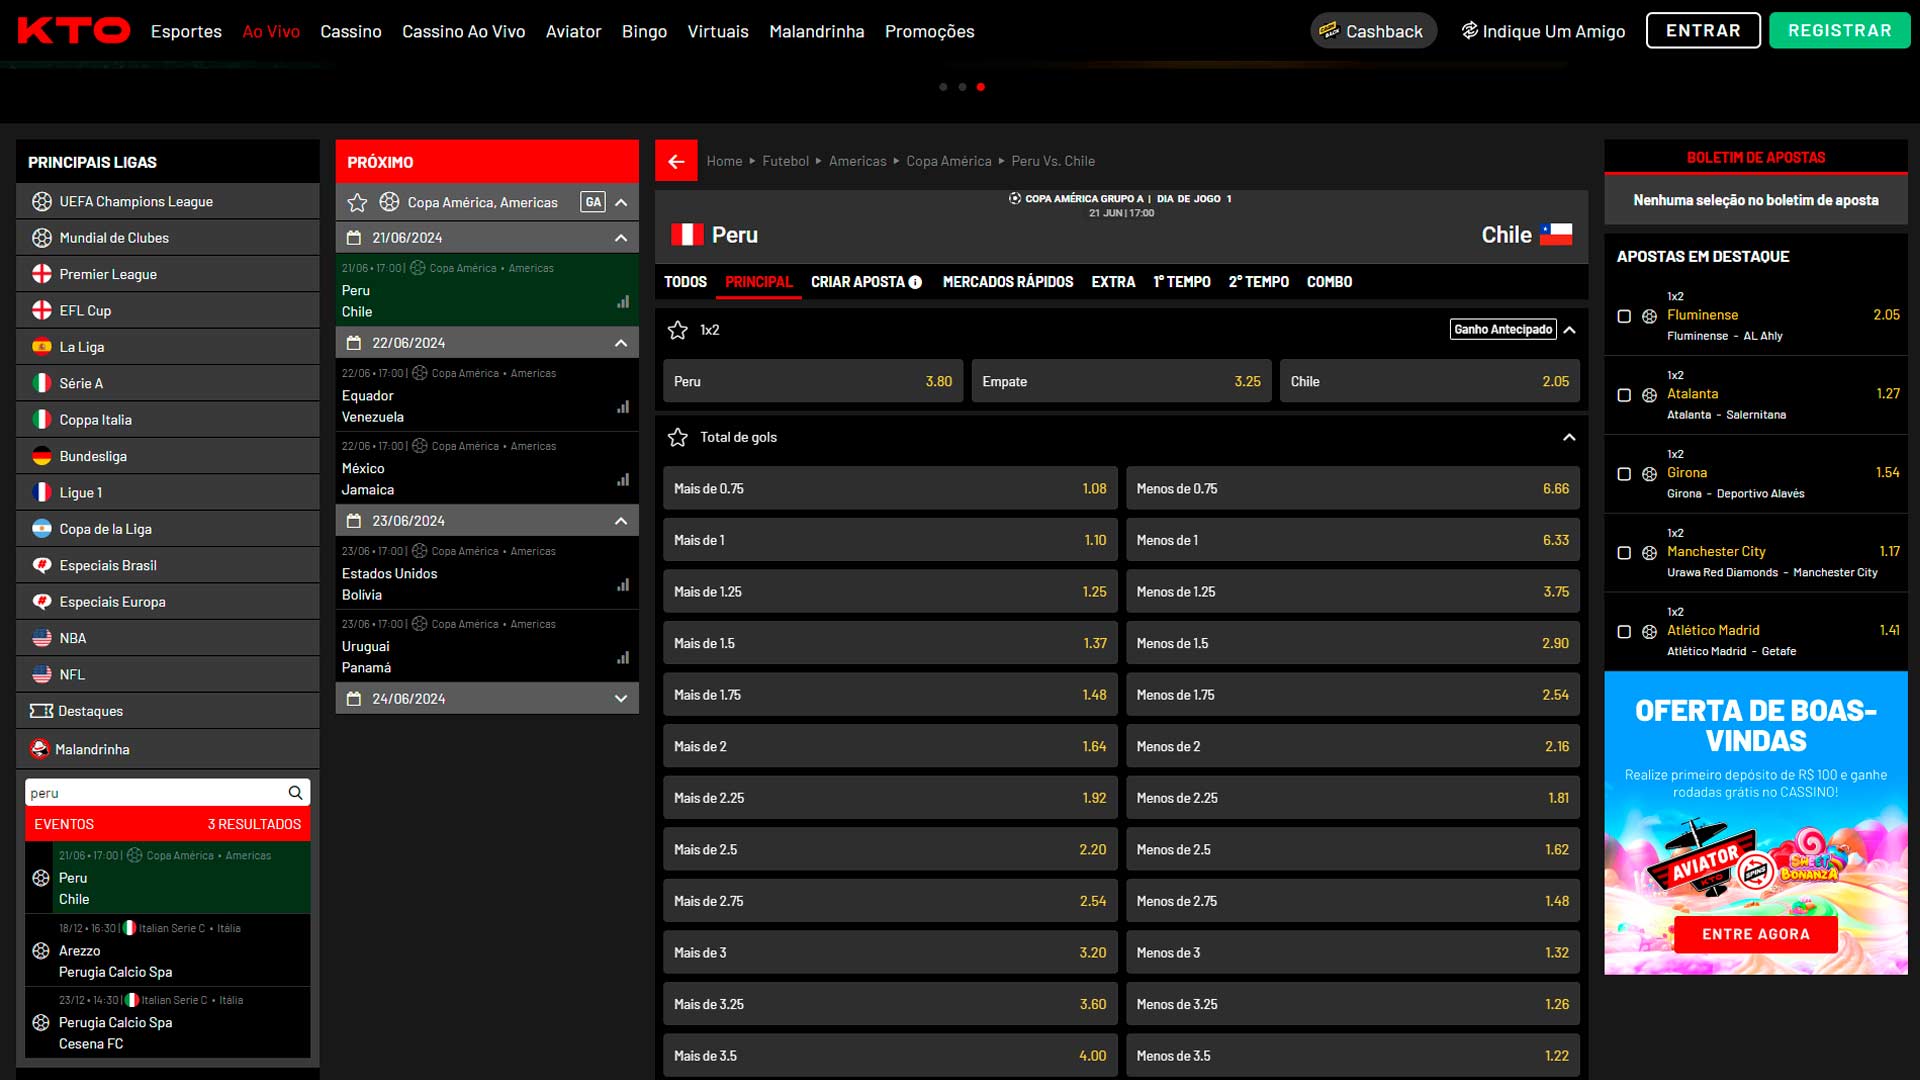Click the Destaques ticket icon
The width and height of the screenshot is (1920, 1080).
42,711
